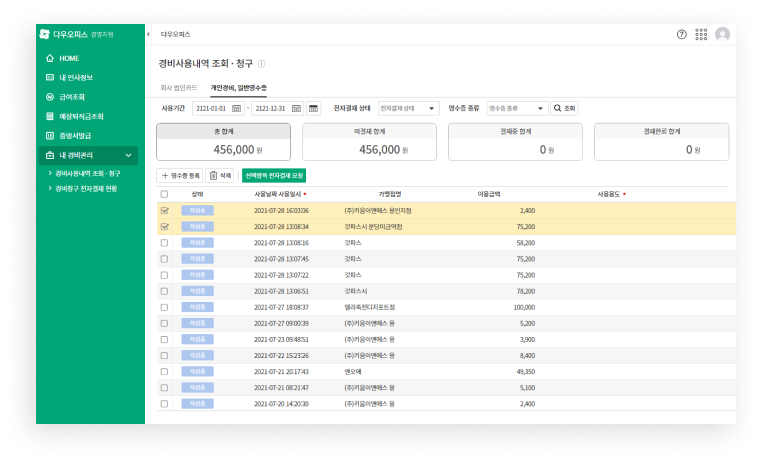The height and width of the screenshot is (461, 761).
Task: Open the 전자결재 상태 dropdown
Action: pos(409,108)
